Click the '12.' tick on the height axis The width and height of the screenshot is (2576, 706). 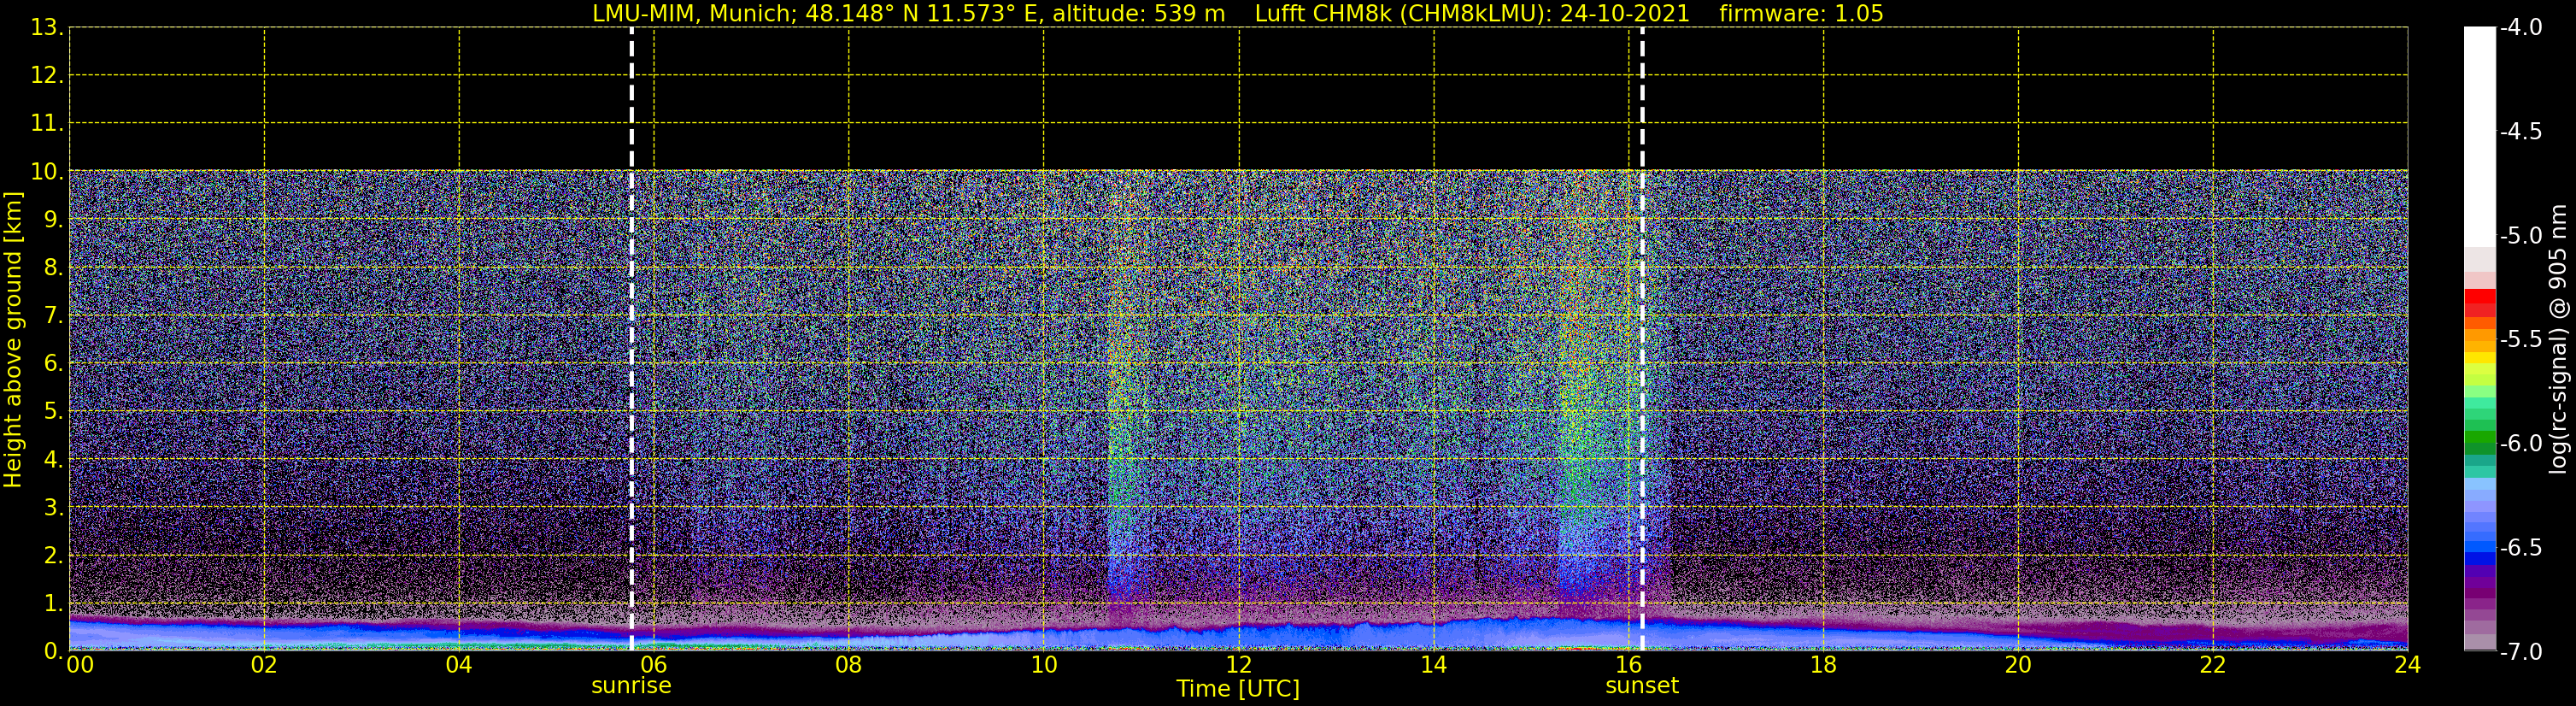47,76
